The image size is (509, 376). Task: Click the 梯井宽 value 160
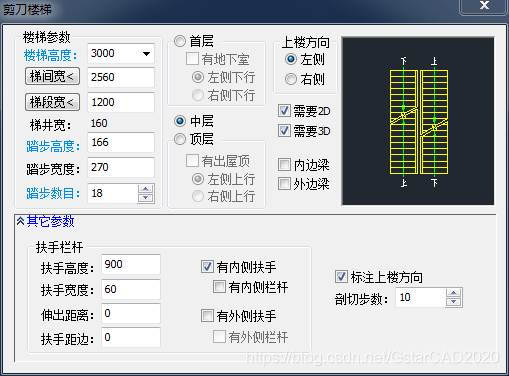(x=99, y=123)
